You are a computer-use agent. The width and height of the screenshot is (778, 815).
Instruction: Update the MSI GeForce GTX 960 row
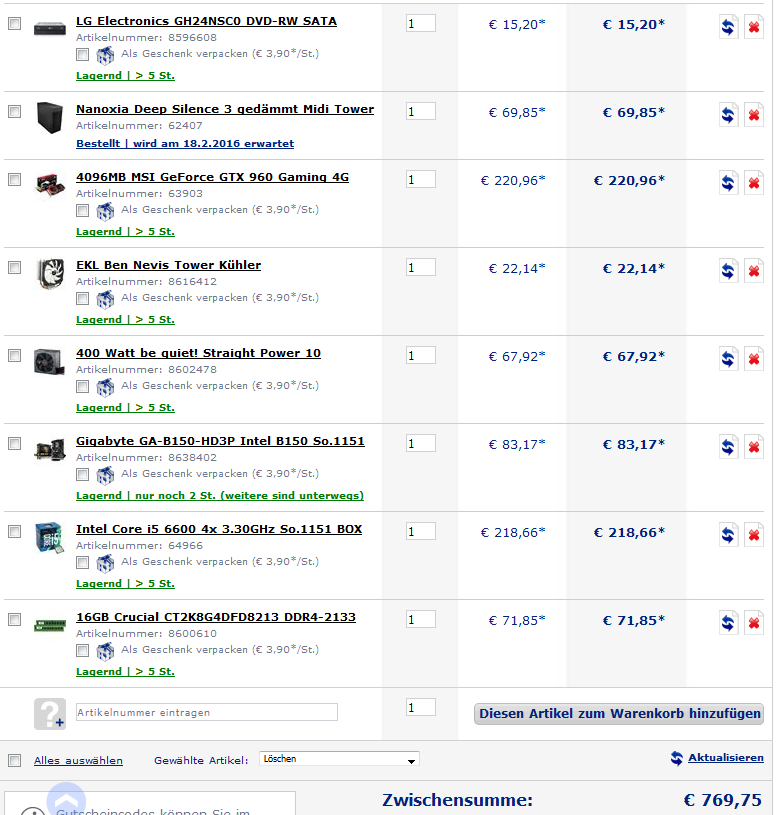(x=729, y=182)
